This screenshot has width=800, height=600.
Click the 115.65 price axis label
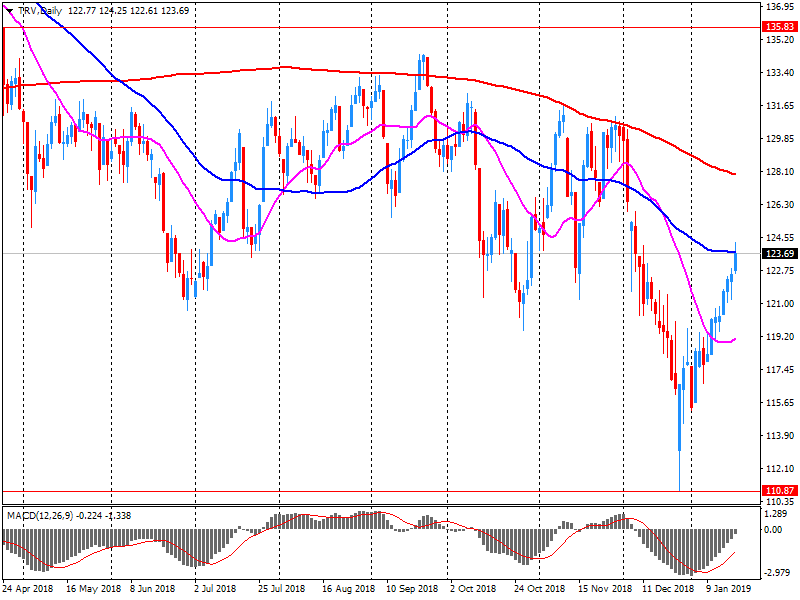[780, 403]
